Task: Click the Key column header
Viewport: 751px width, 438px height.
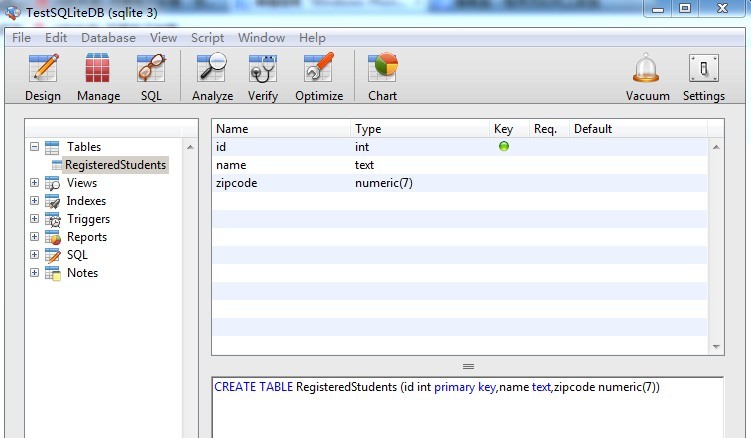Action: pos(510,129)
